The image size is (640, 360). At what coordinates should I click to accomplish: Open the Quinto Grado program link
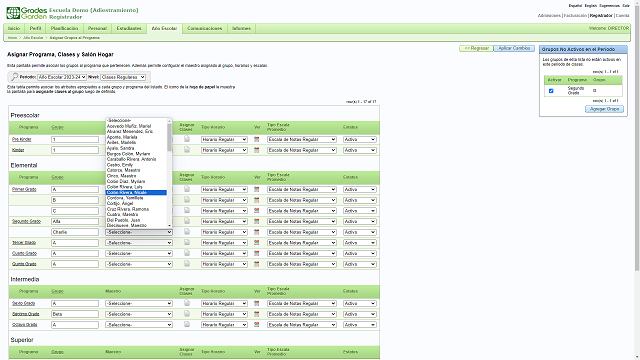tap(24, 264)
